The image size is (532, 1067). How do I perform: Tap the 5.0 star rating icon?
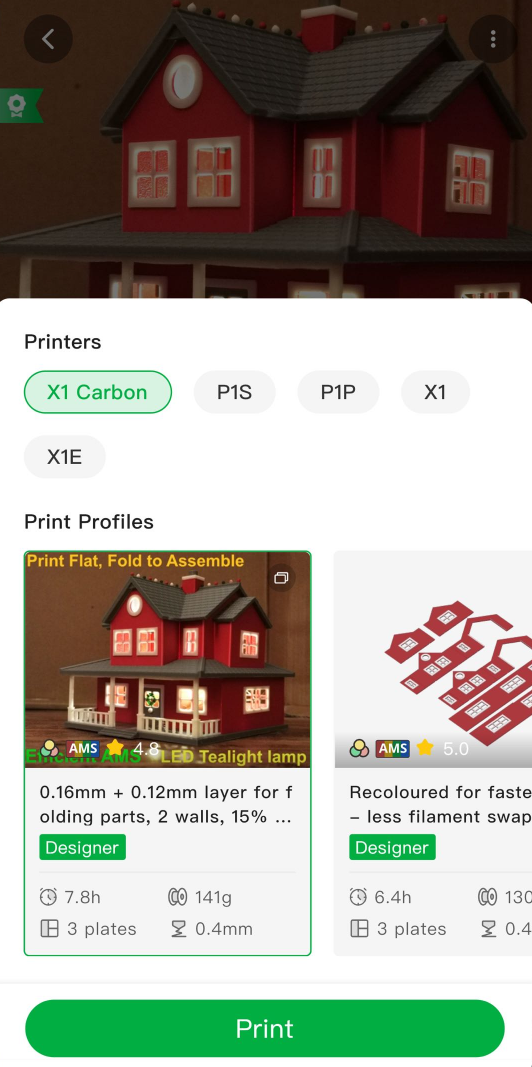425,749
